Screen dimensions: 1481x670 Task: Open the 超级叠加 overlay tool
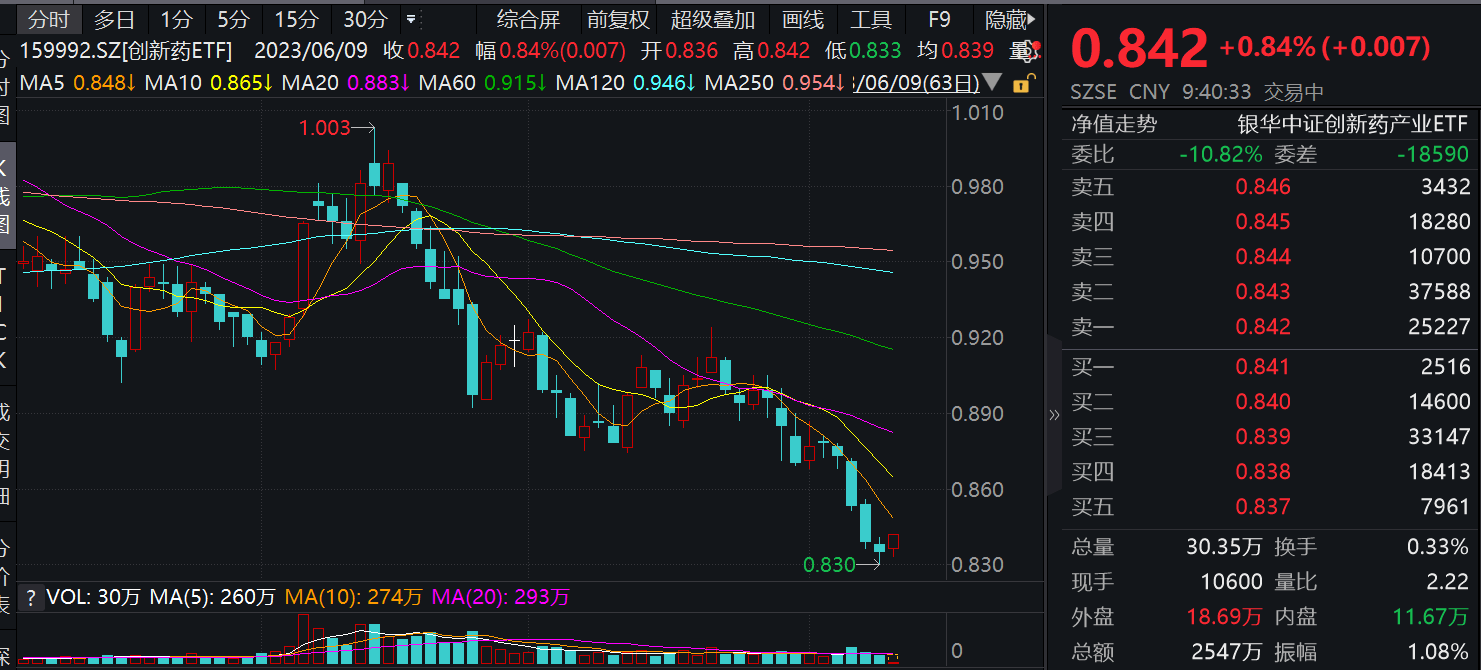coord(713,19)
